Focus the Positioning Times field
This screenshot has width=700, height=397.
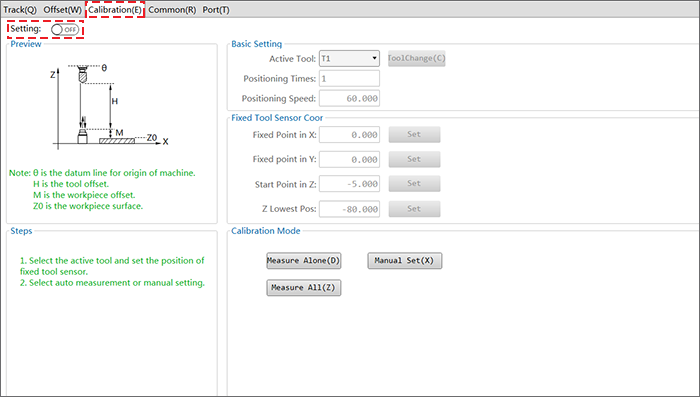coord(349,79)
